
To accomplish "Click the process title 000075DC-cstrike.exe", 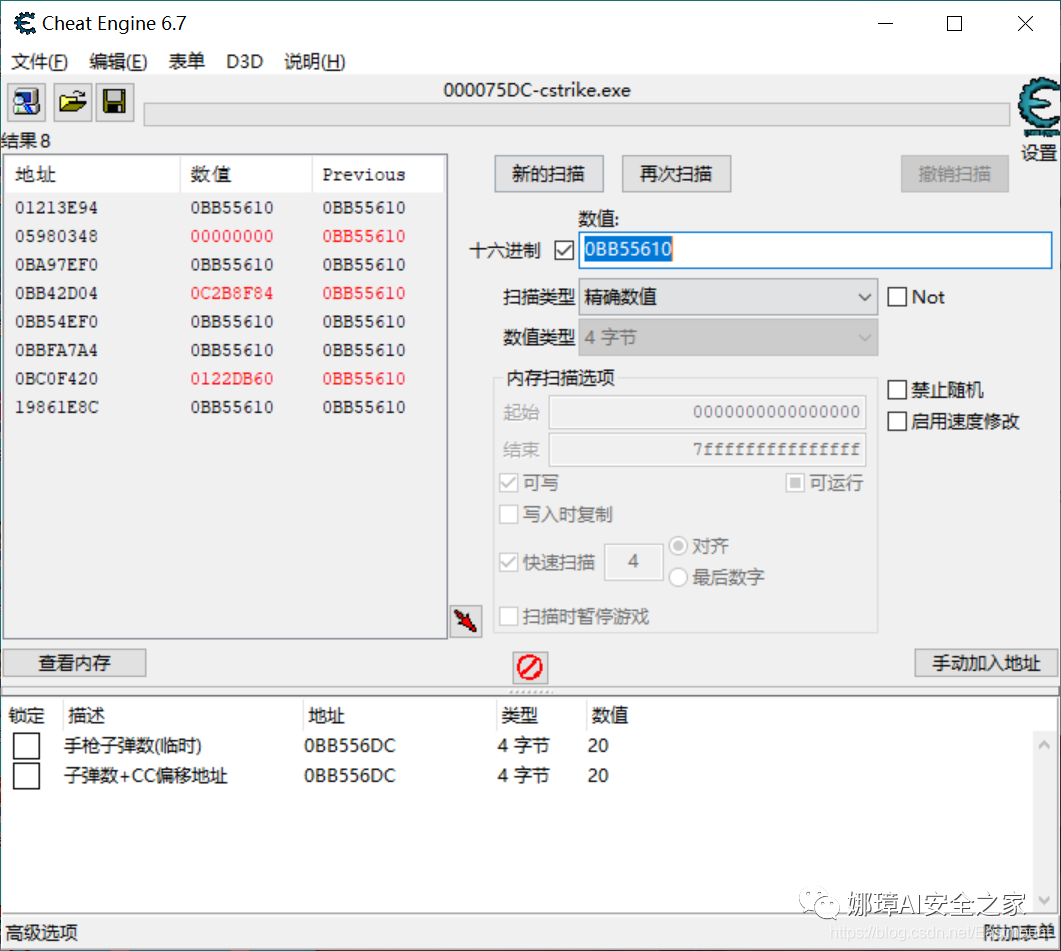I will [537, 90].
